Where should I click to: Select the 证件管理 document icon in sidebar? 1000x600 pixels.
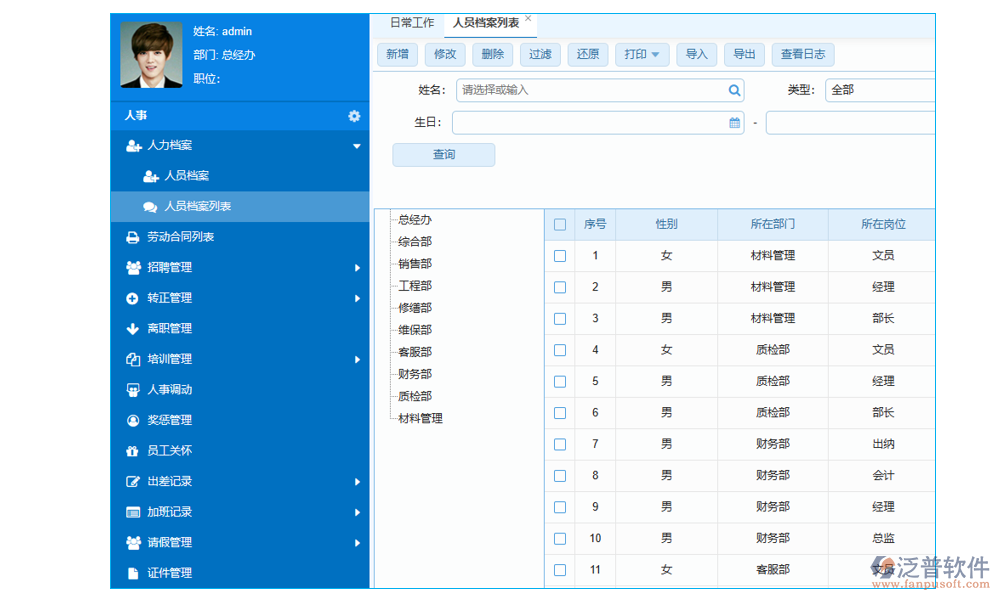point(131,573)
